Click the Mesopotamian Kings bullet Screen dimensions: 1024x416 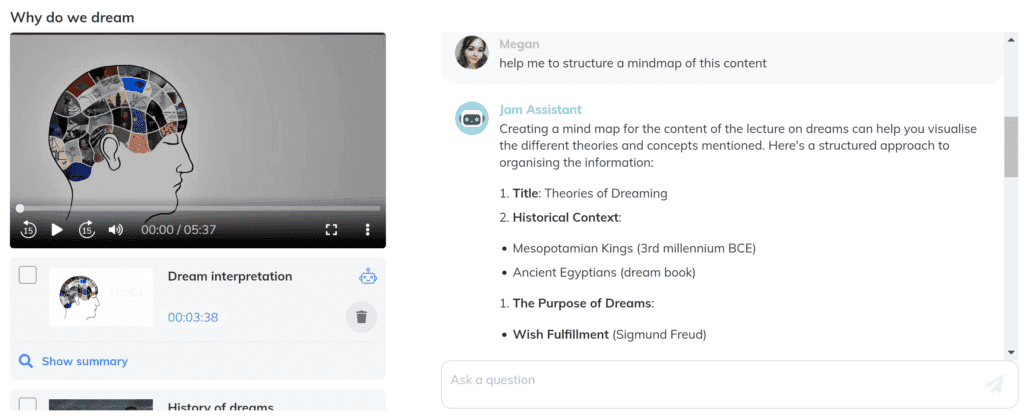pos(634,249)
